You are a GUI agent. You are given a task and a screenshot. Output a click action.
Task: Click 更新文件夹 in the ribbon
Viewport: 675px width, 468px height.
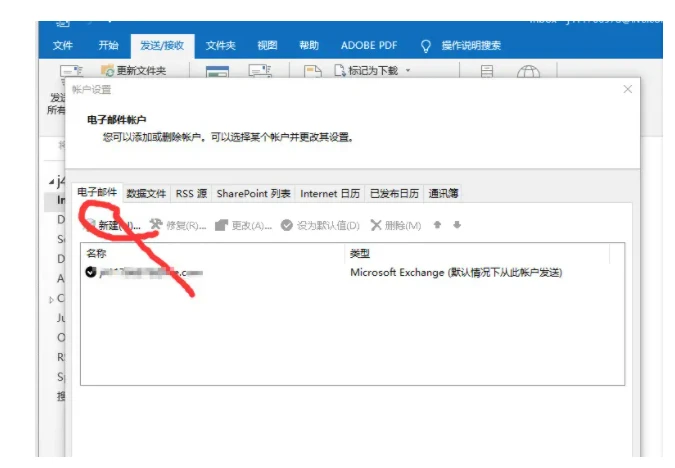[x=141, y=71]
